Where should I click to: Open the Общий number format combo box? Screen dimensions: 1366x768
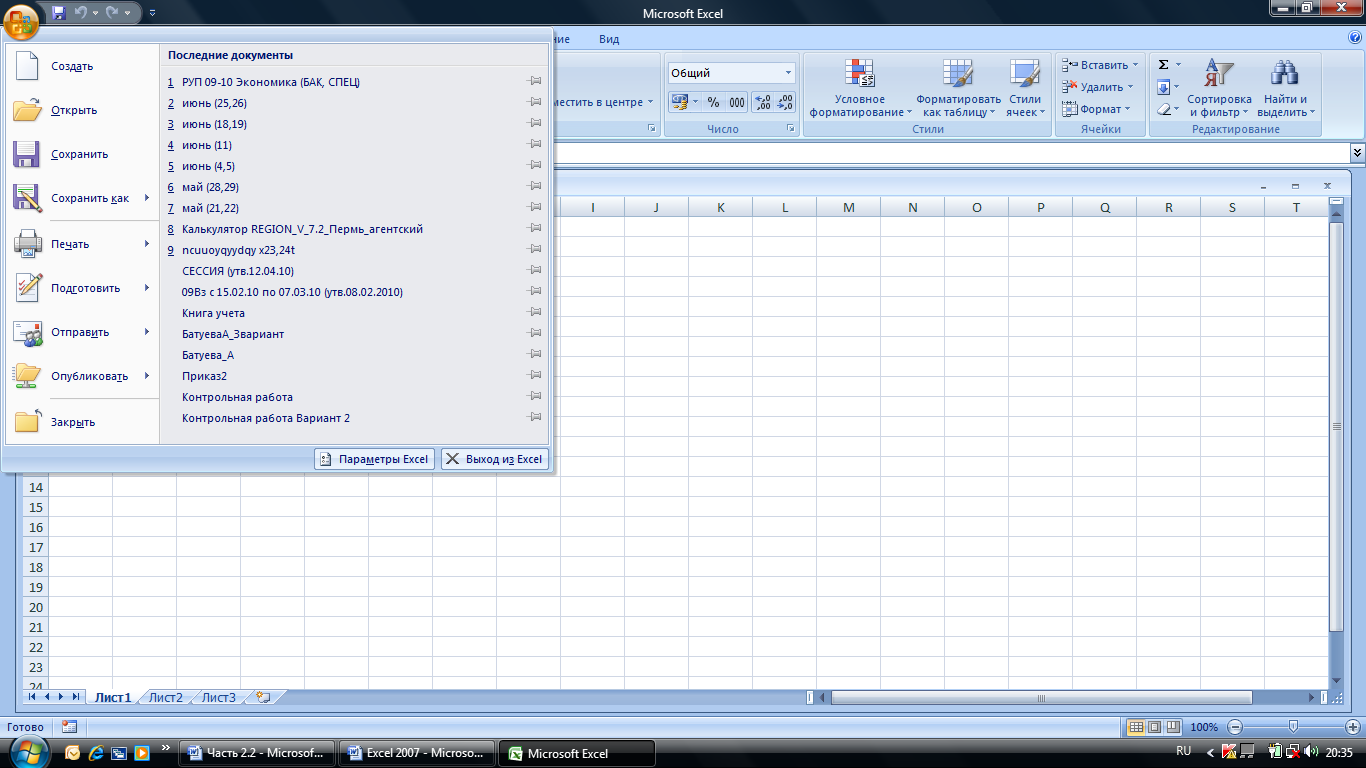[x=731, y=73]
